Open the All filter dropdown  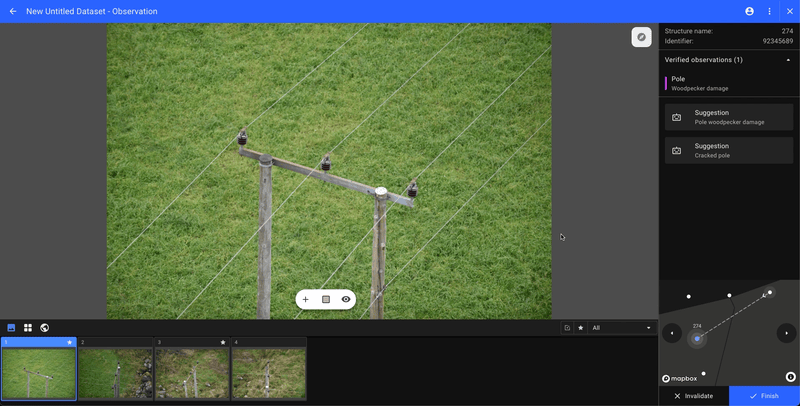pyautogui.click(x=621, y=328)
